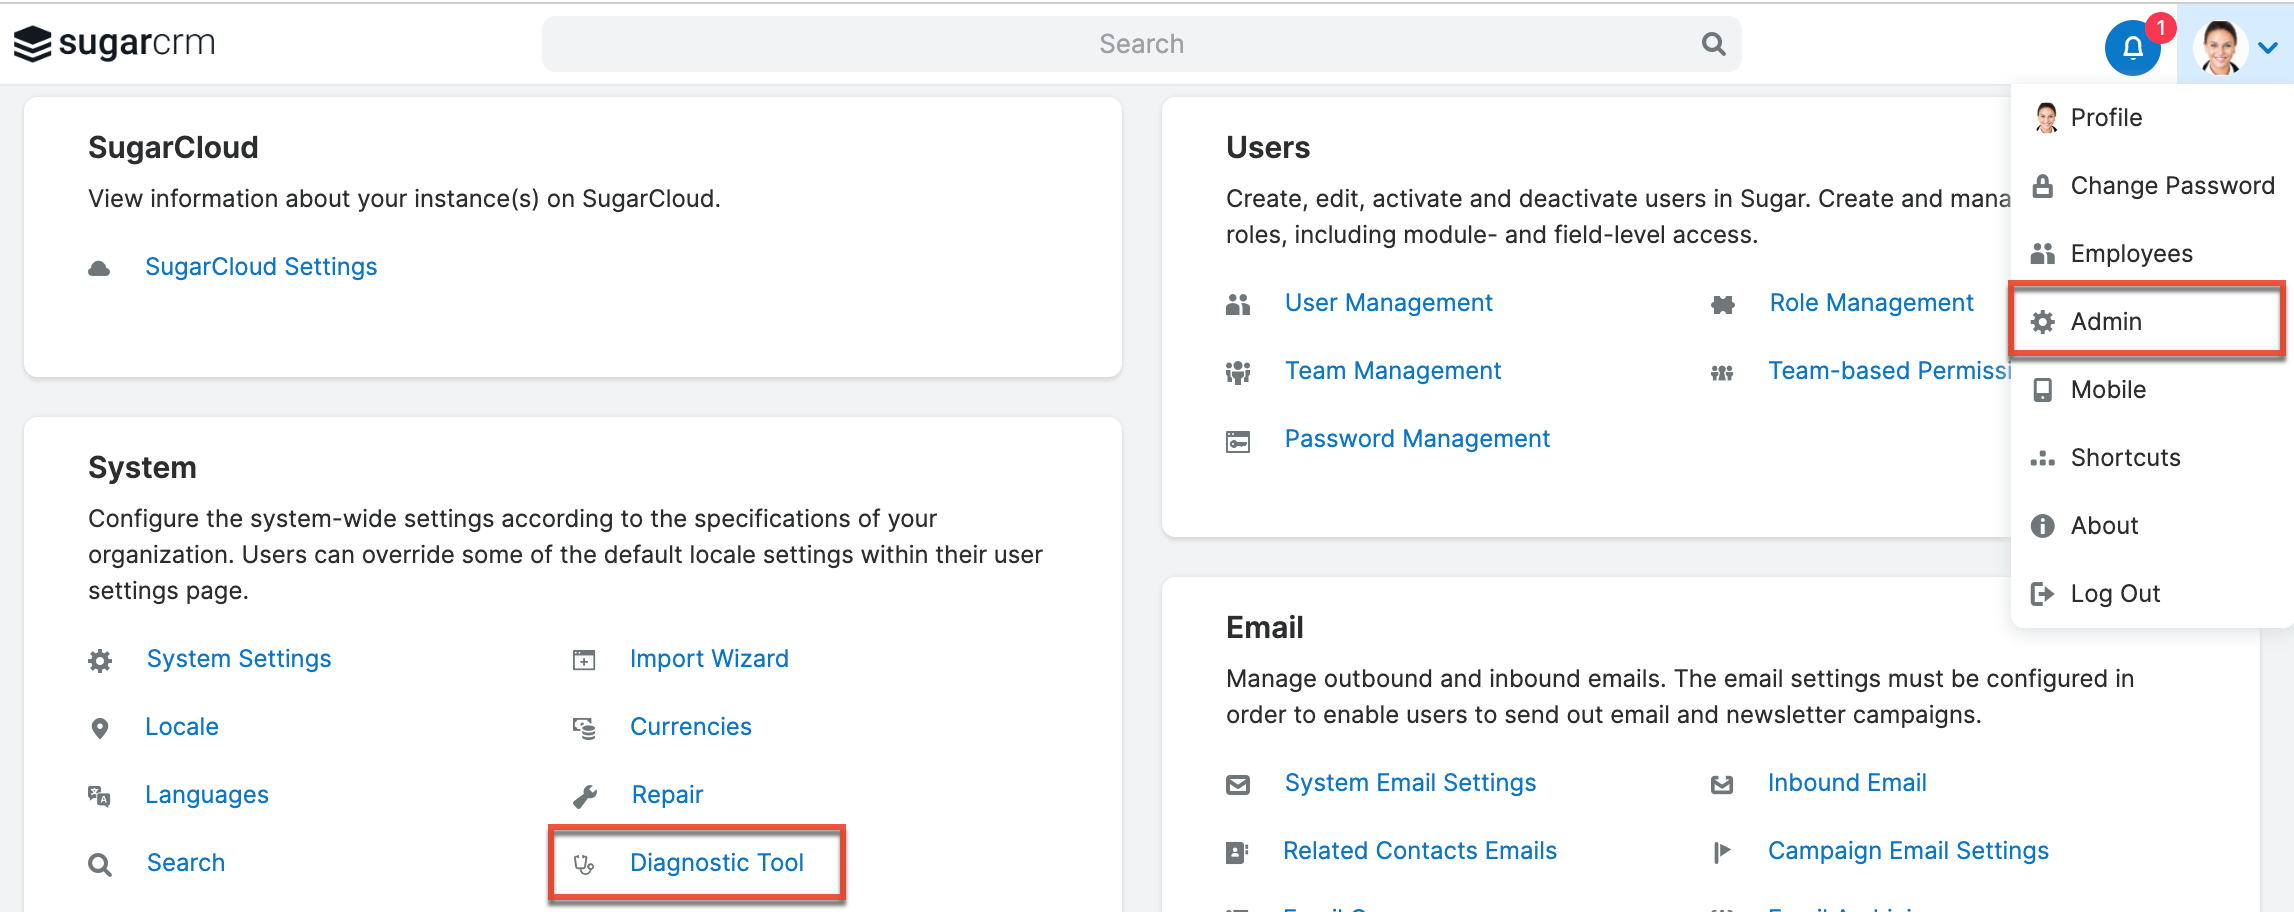
Task: Click the map pin icon beside Locale
Action: click(x=100, y=728)
